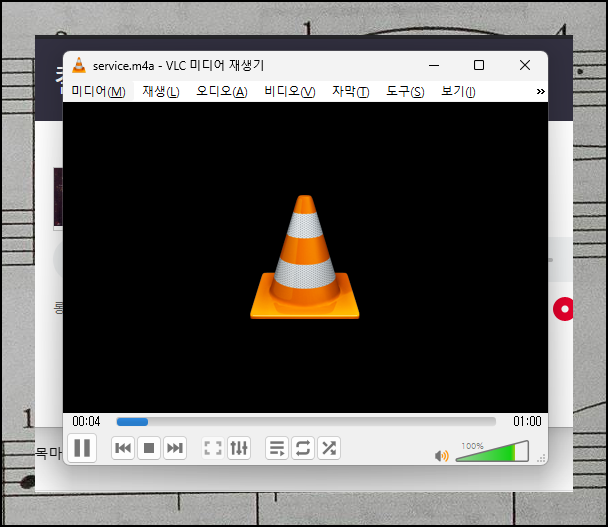The image size is (608, 527).
Task: Grab the window size grip corner
Action: (x=541, y=458)
